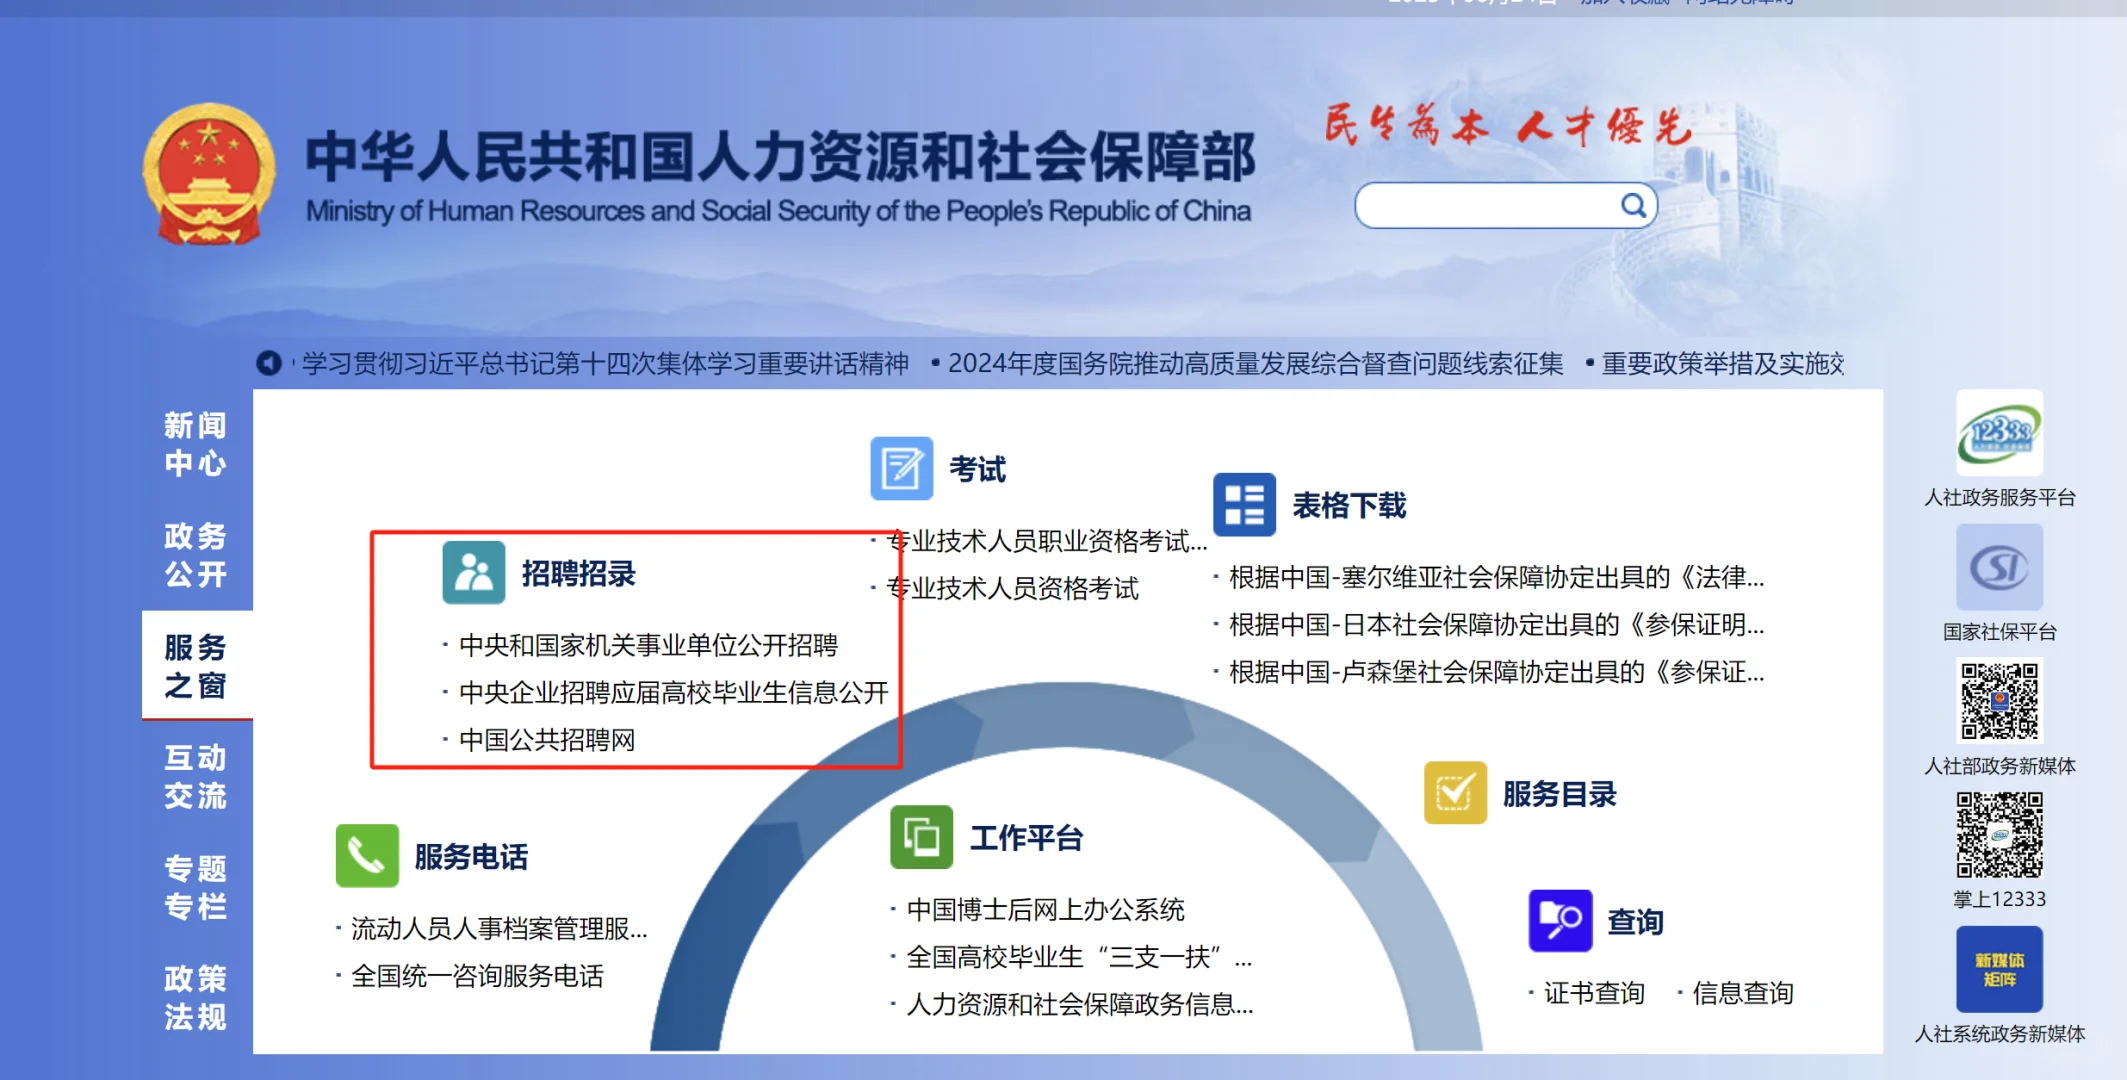Open 专业技术人员职业资格考试 link
This screenshot has height=1080, width=2127.
[x=1047, y=541]
